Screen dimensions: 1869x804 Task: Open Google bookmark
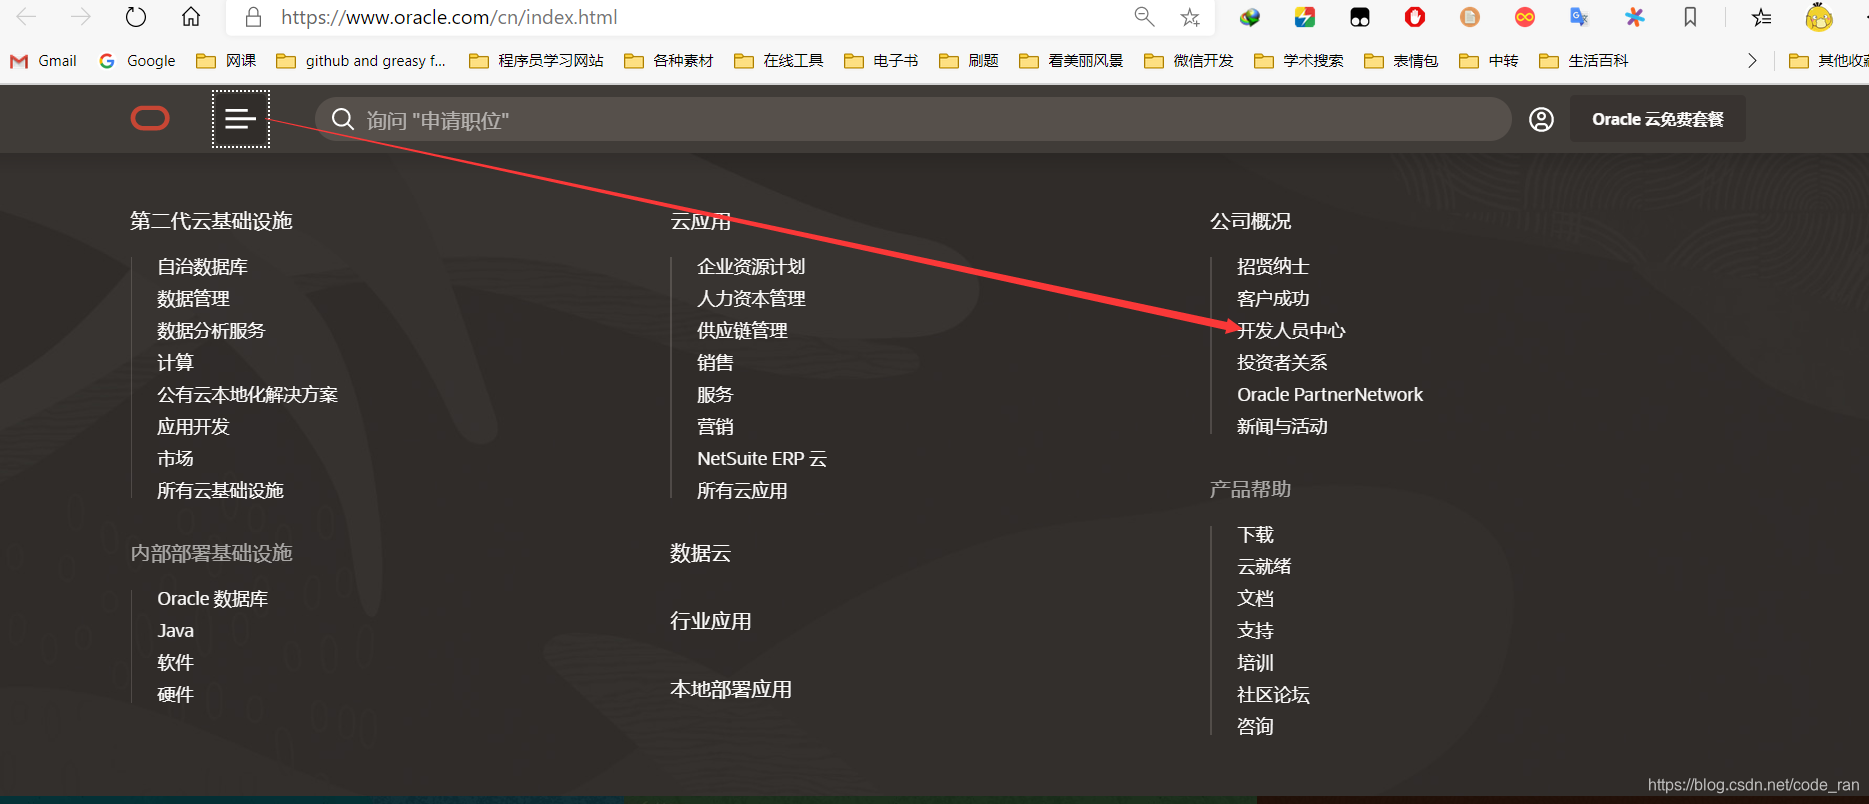[x=138, y=61]
